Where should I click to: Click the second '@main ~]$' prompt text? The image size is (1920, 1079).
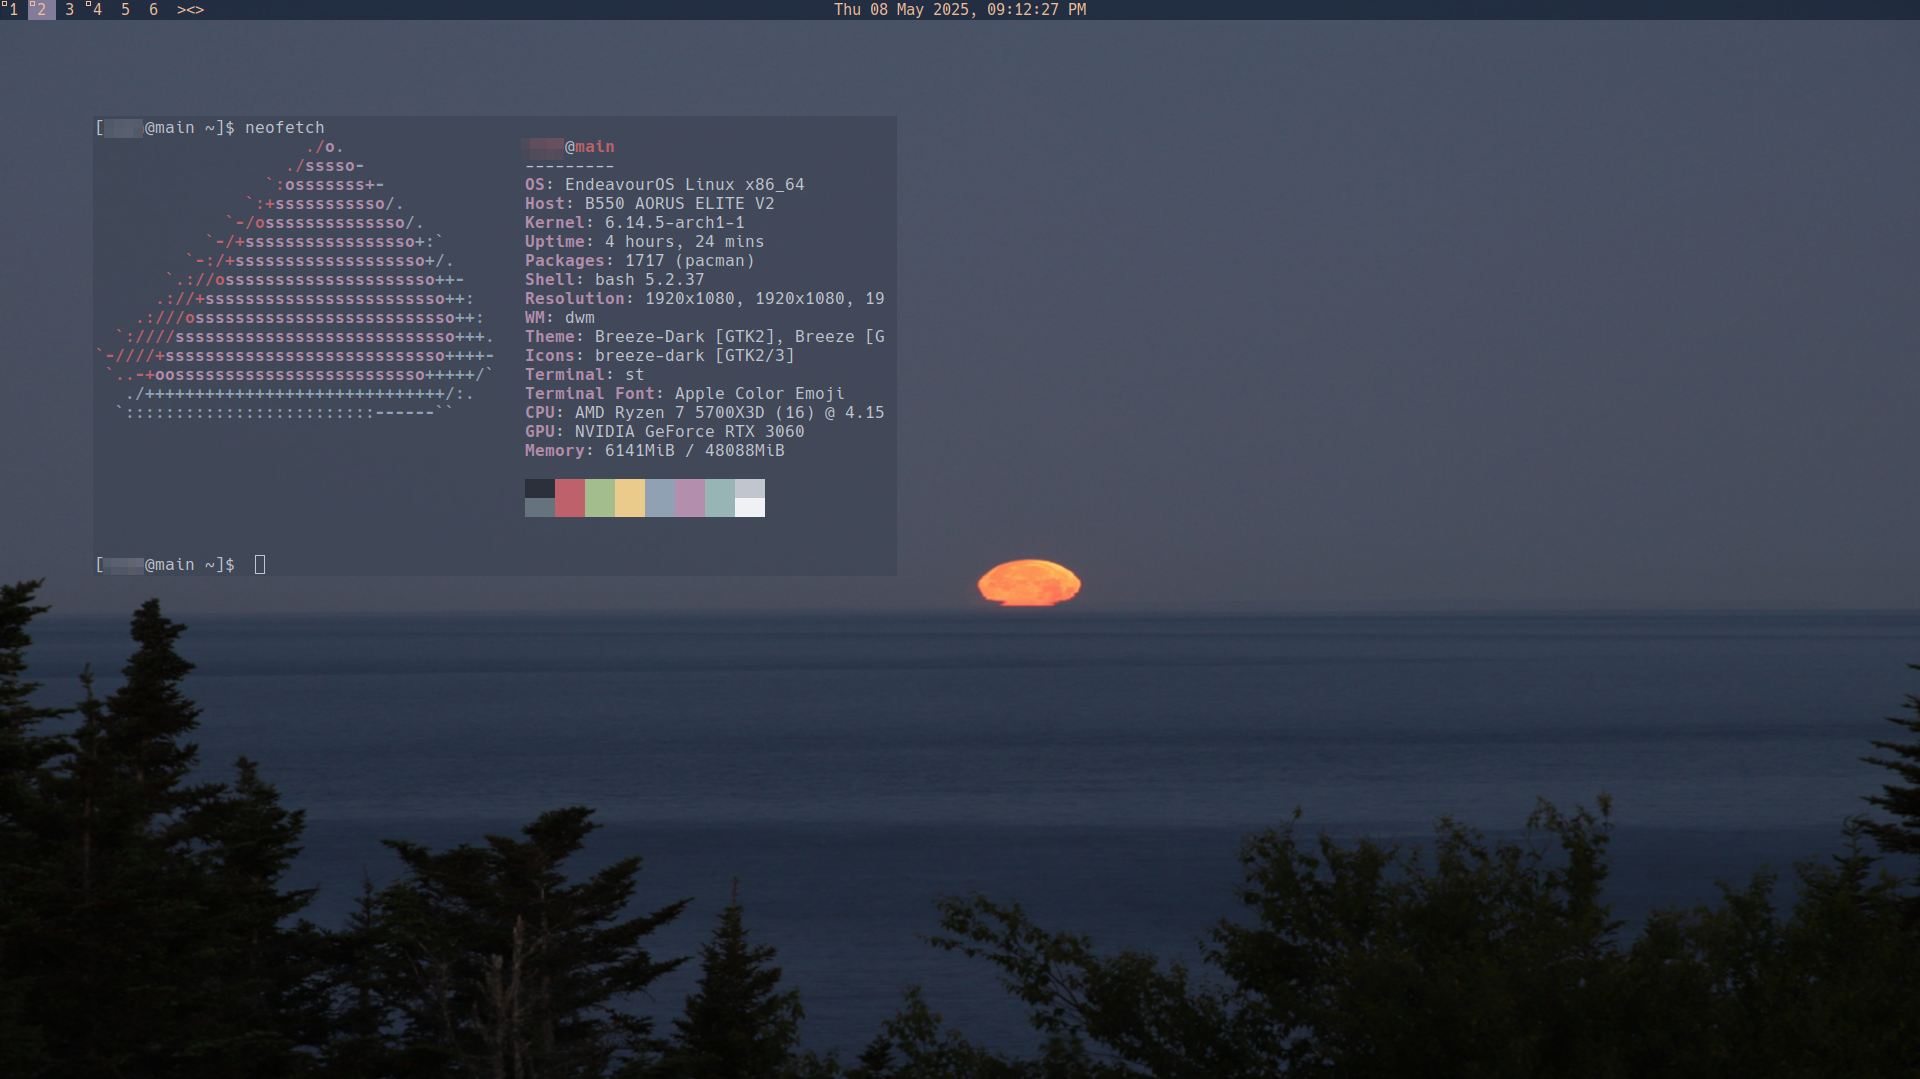pyautogui.click(x=190, y=565)
